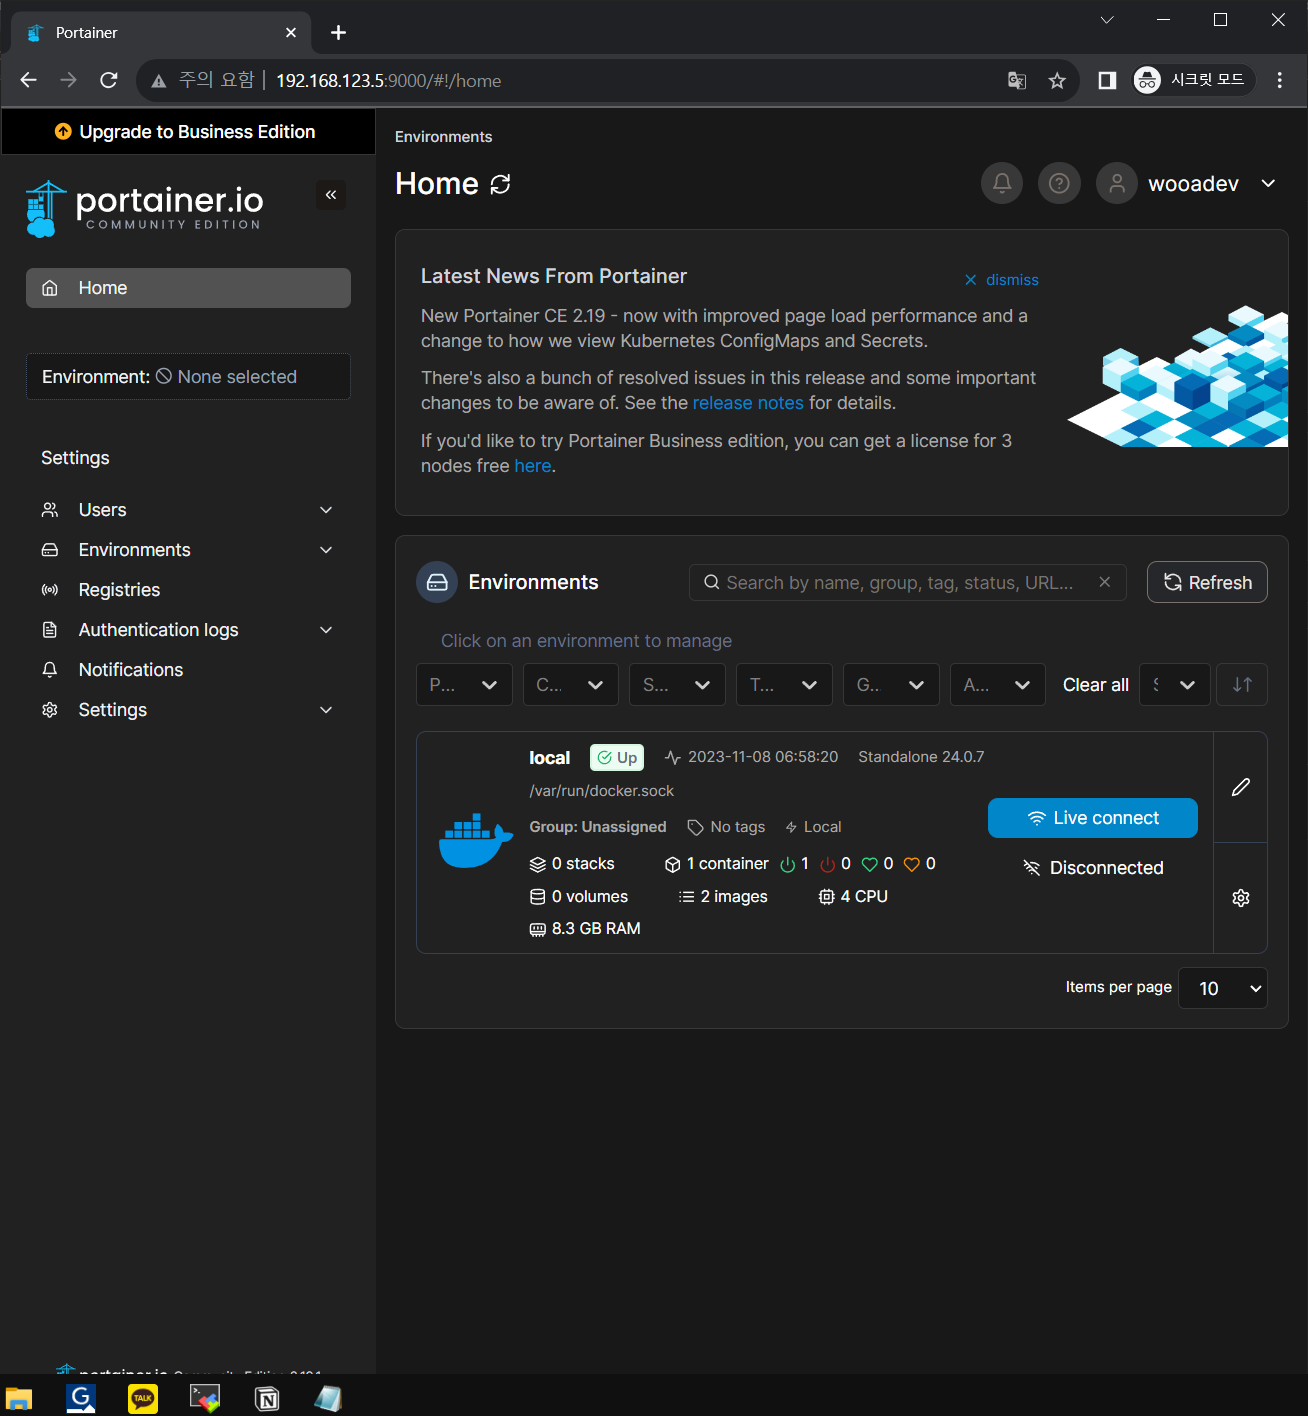Open the local environment name
Viewport: 1308px width, 1416px height.
(550, 758)
